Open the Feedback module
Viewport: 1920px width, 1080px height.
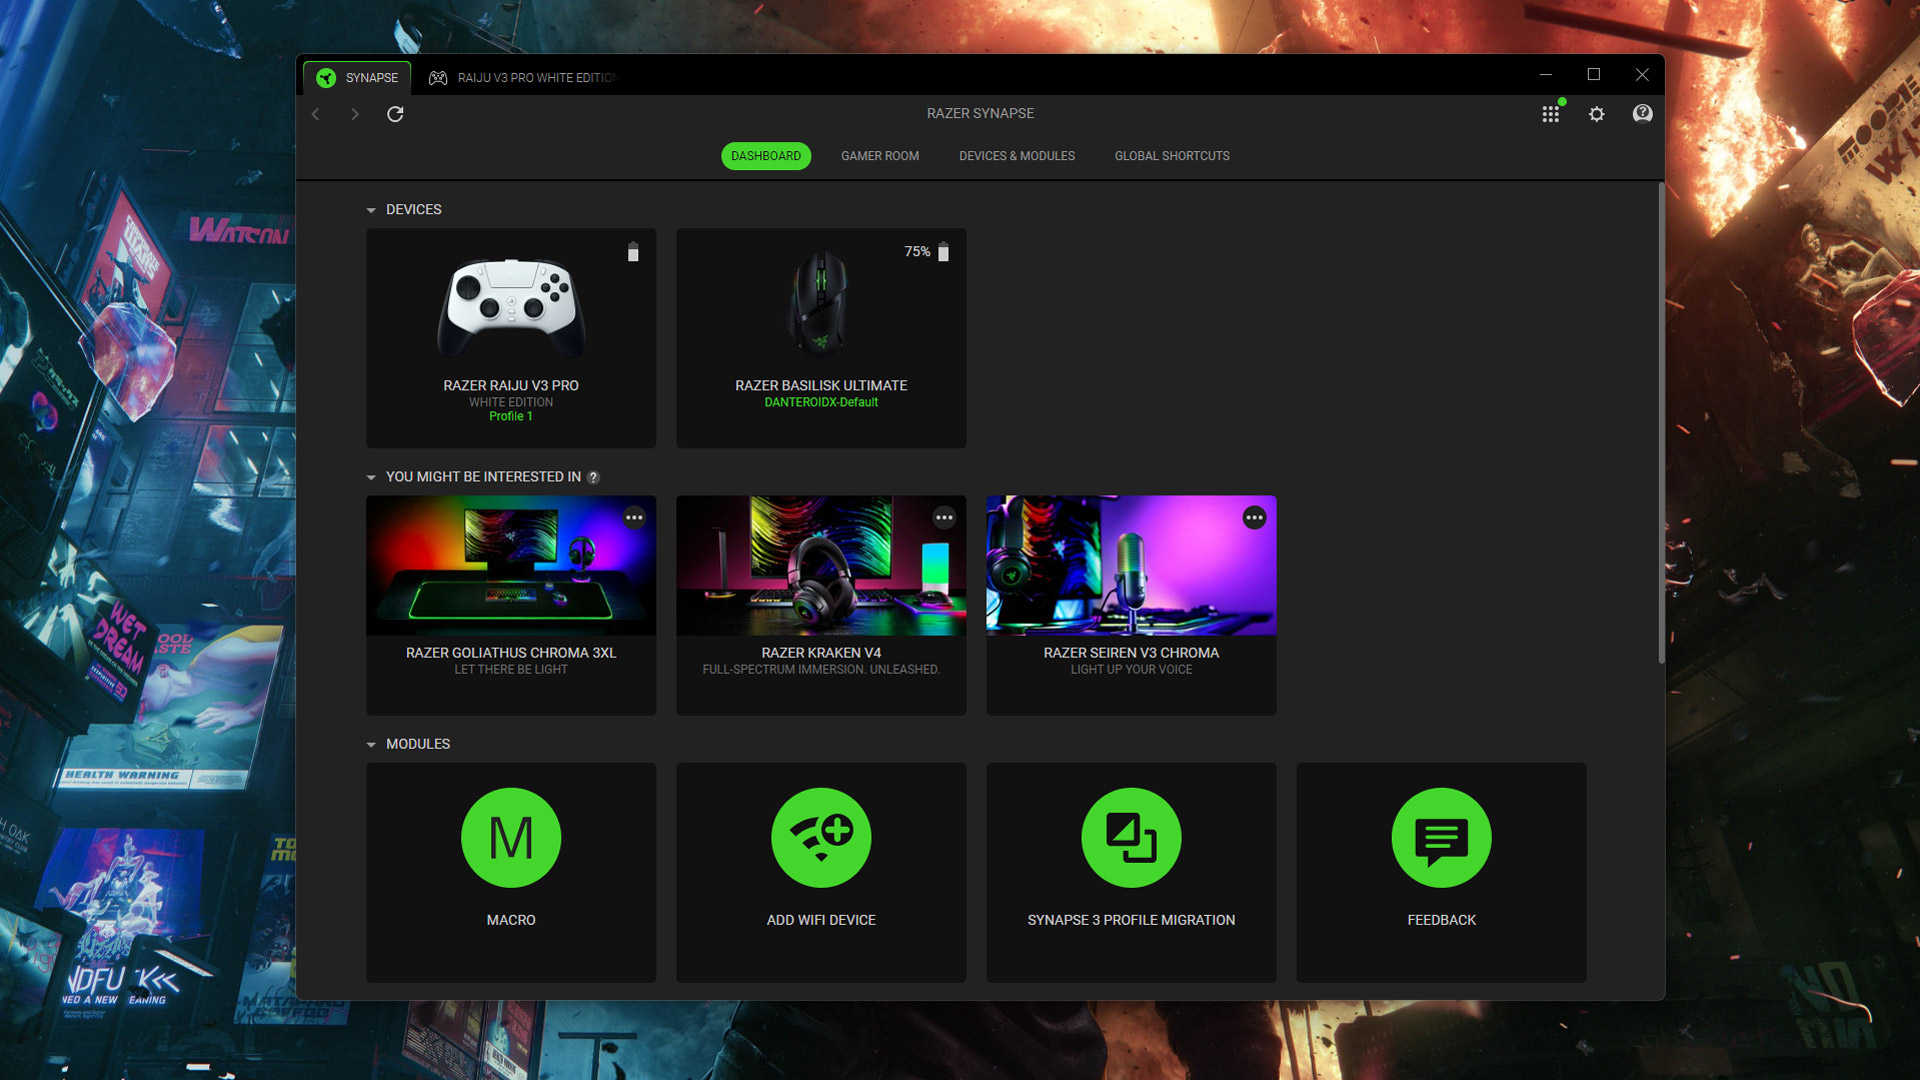[1441, 838]
